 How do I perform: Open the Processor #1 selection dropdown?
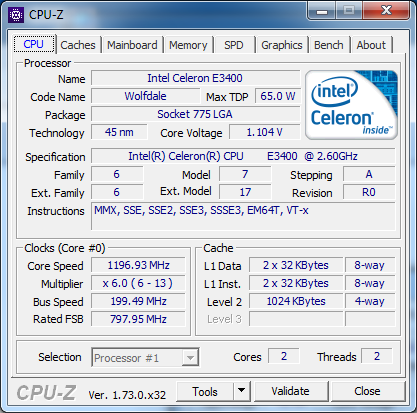click(x=145, y=358)
